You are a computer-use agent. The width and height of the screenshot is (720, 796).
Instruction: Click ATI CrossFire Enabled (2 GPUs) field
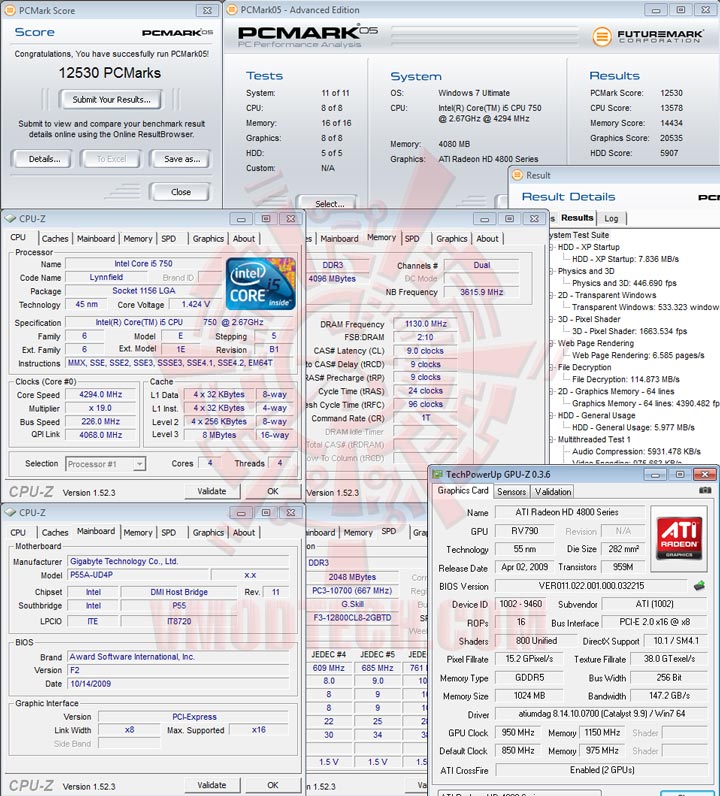[x=602, y=770]
